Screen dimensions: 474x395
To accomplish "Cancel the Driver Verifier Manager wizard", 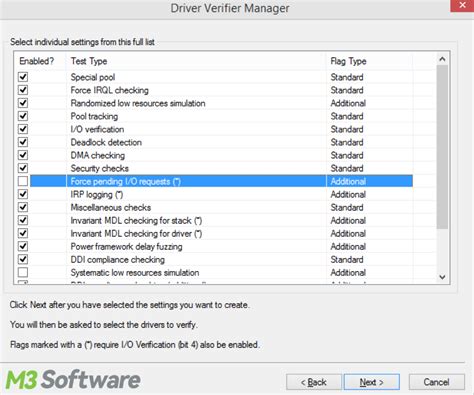I will [x=437, y=382].
